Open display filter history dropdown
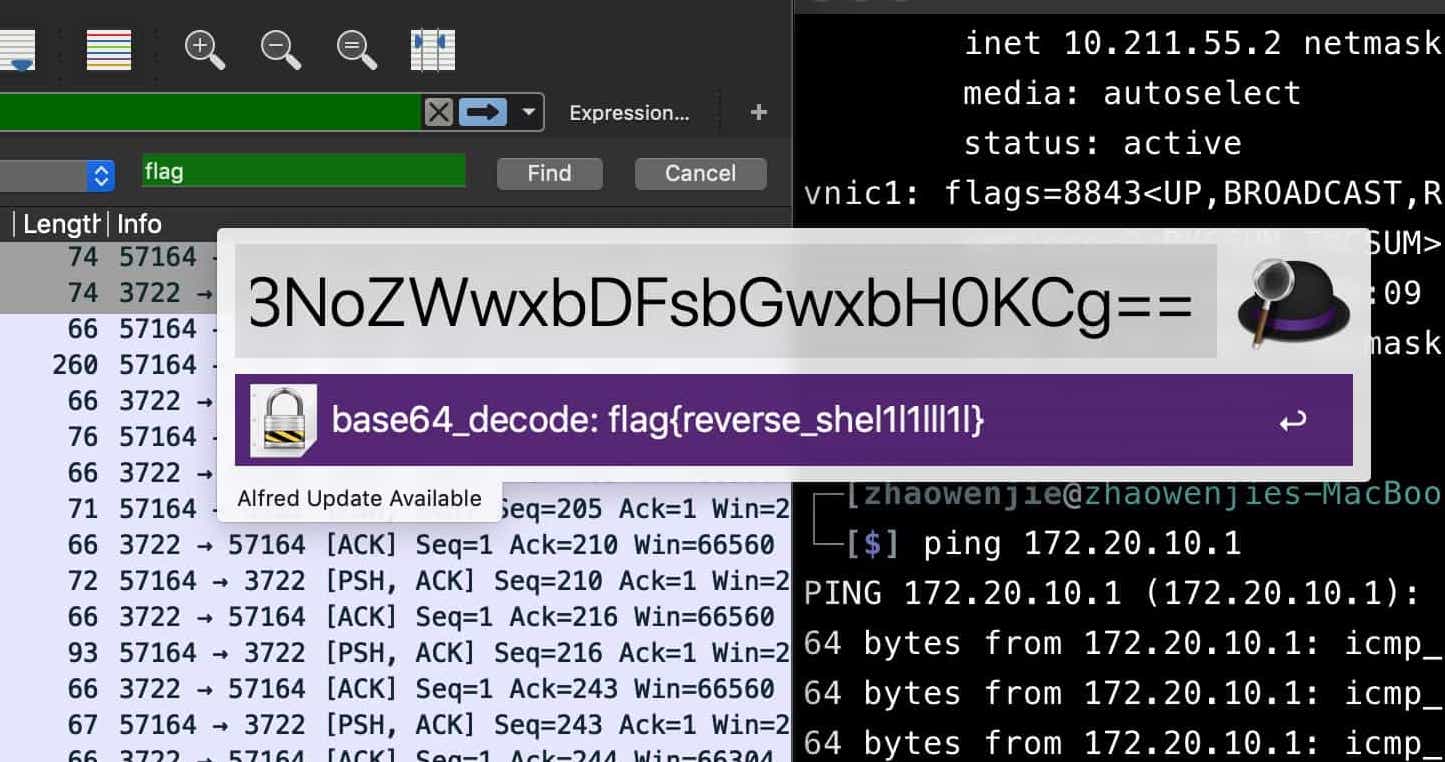This screenshot has height=762, width=1445. click(529, 112)
